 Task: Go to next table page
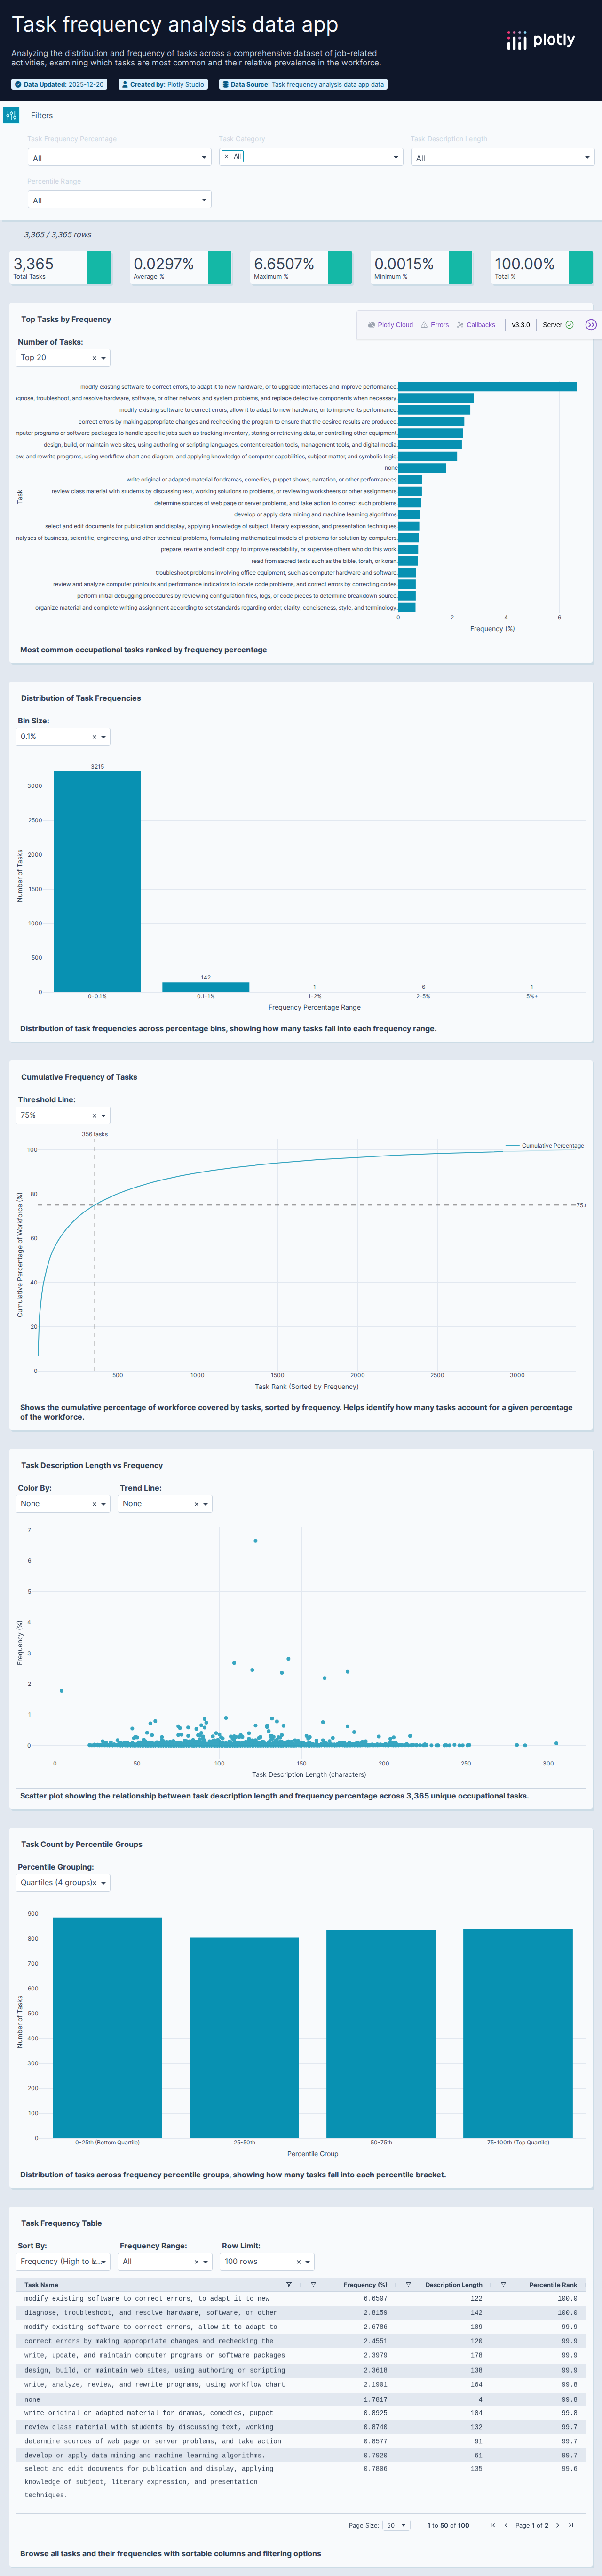click(558, 2525)
